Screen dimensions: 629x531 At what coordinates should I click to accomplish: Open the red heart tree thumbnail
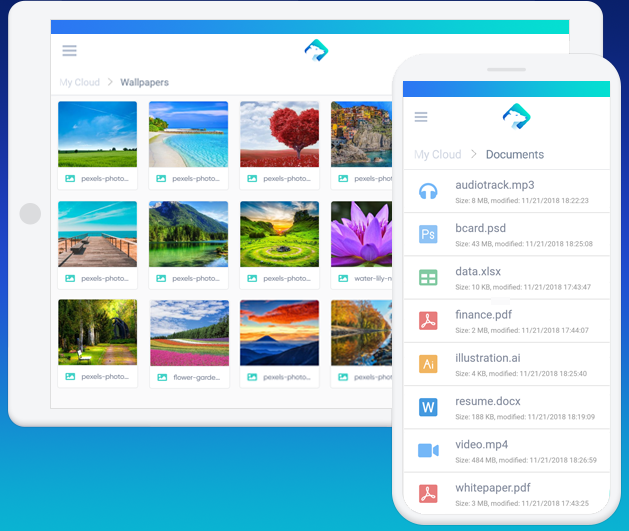click(280, 134)
